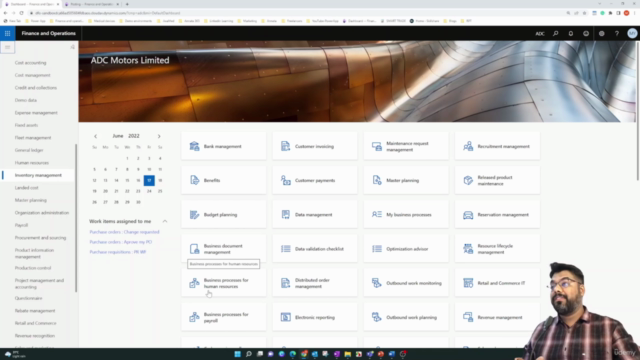This screenshot has height=360, width=640.
Task: Open the Revenue management tile
Action: 498,317
